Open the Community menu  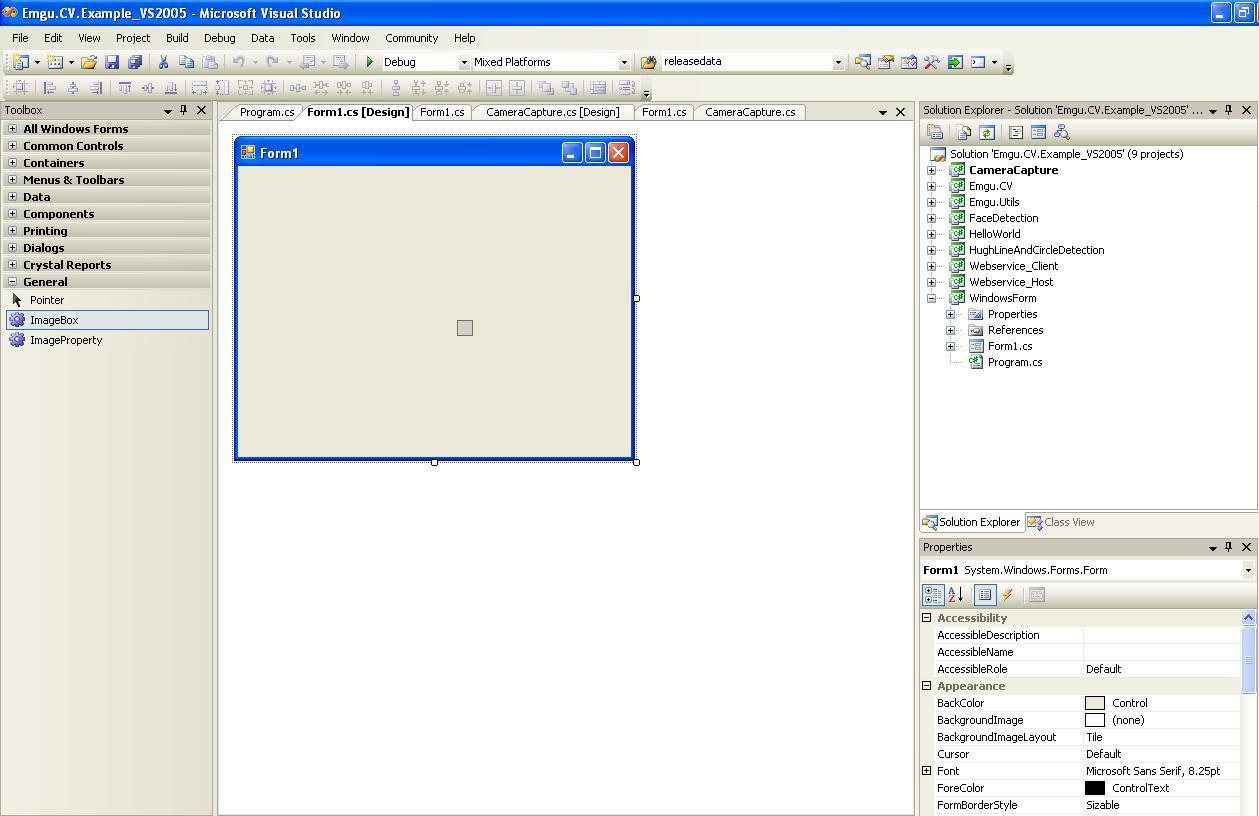point(412,38)
